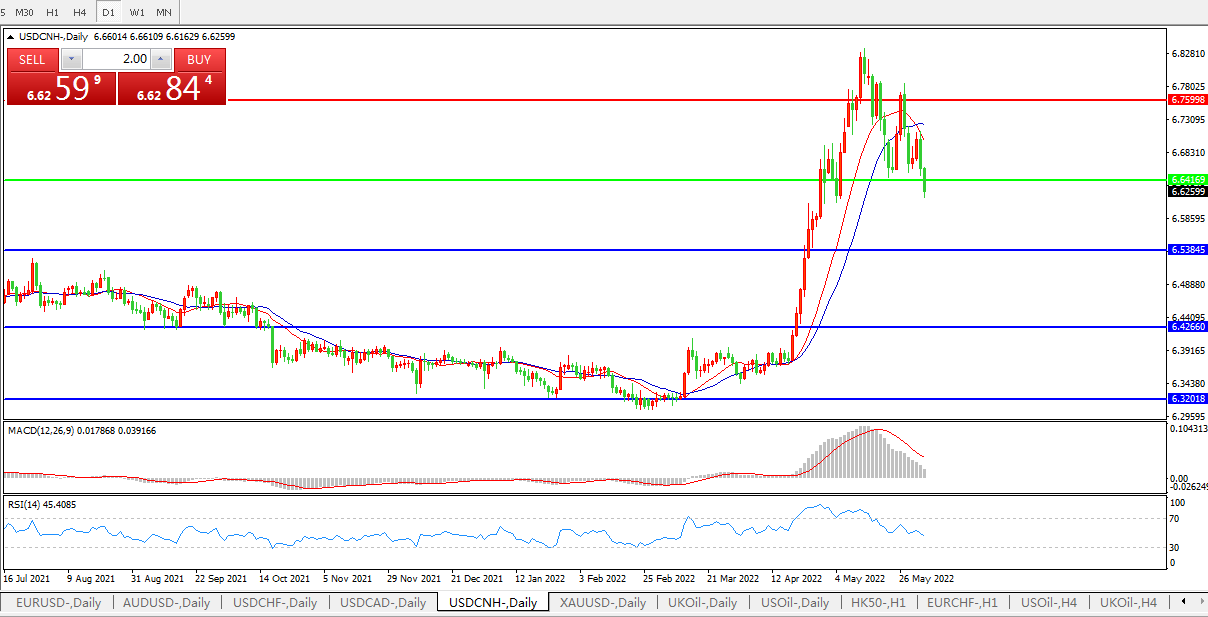Click the 2.00 volume input field
This screenshot has height=617, width=1208.
click(116, 59)
